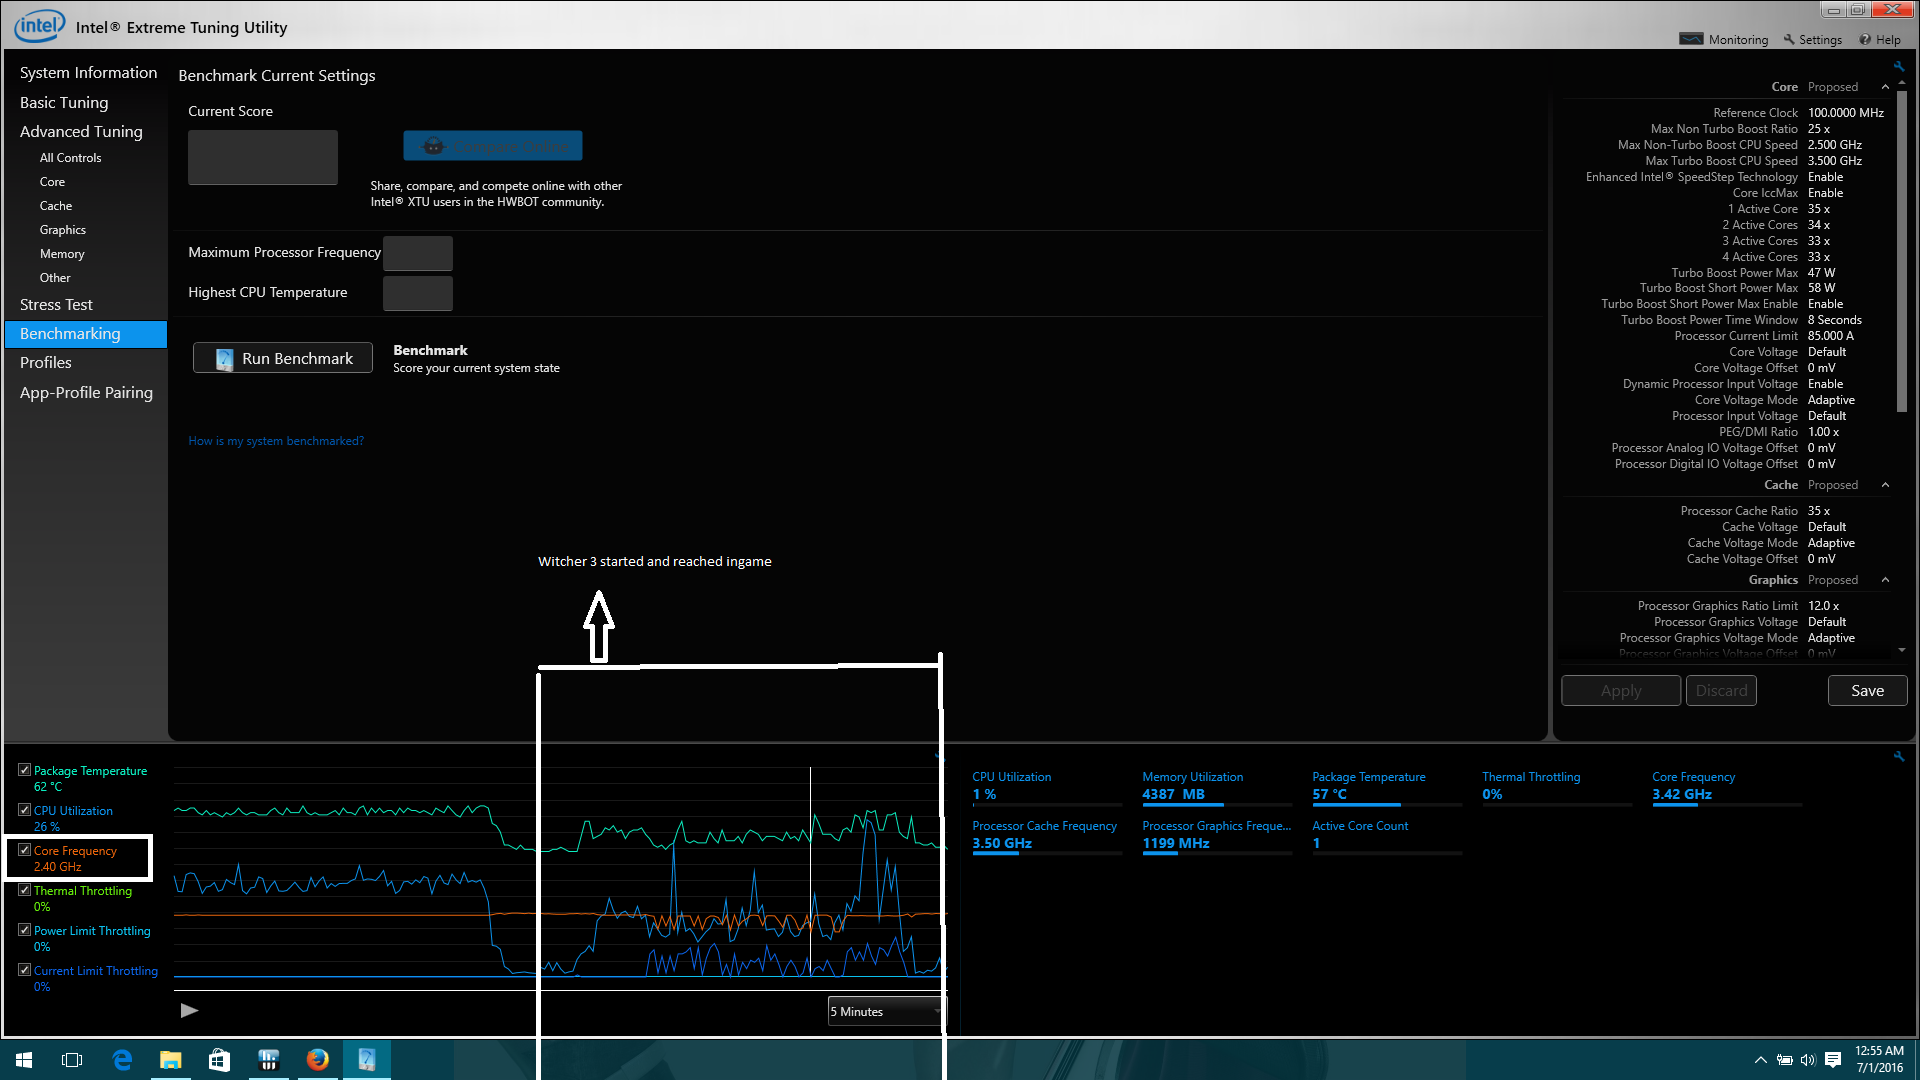The height and width of the screenshot is (1080, 1920).
Task: Click the Intel logo
Action: tap(40, 26)
